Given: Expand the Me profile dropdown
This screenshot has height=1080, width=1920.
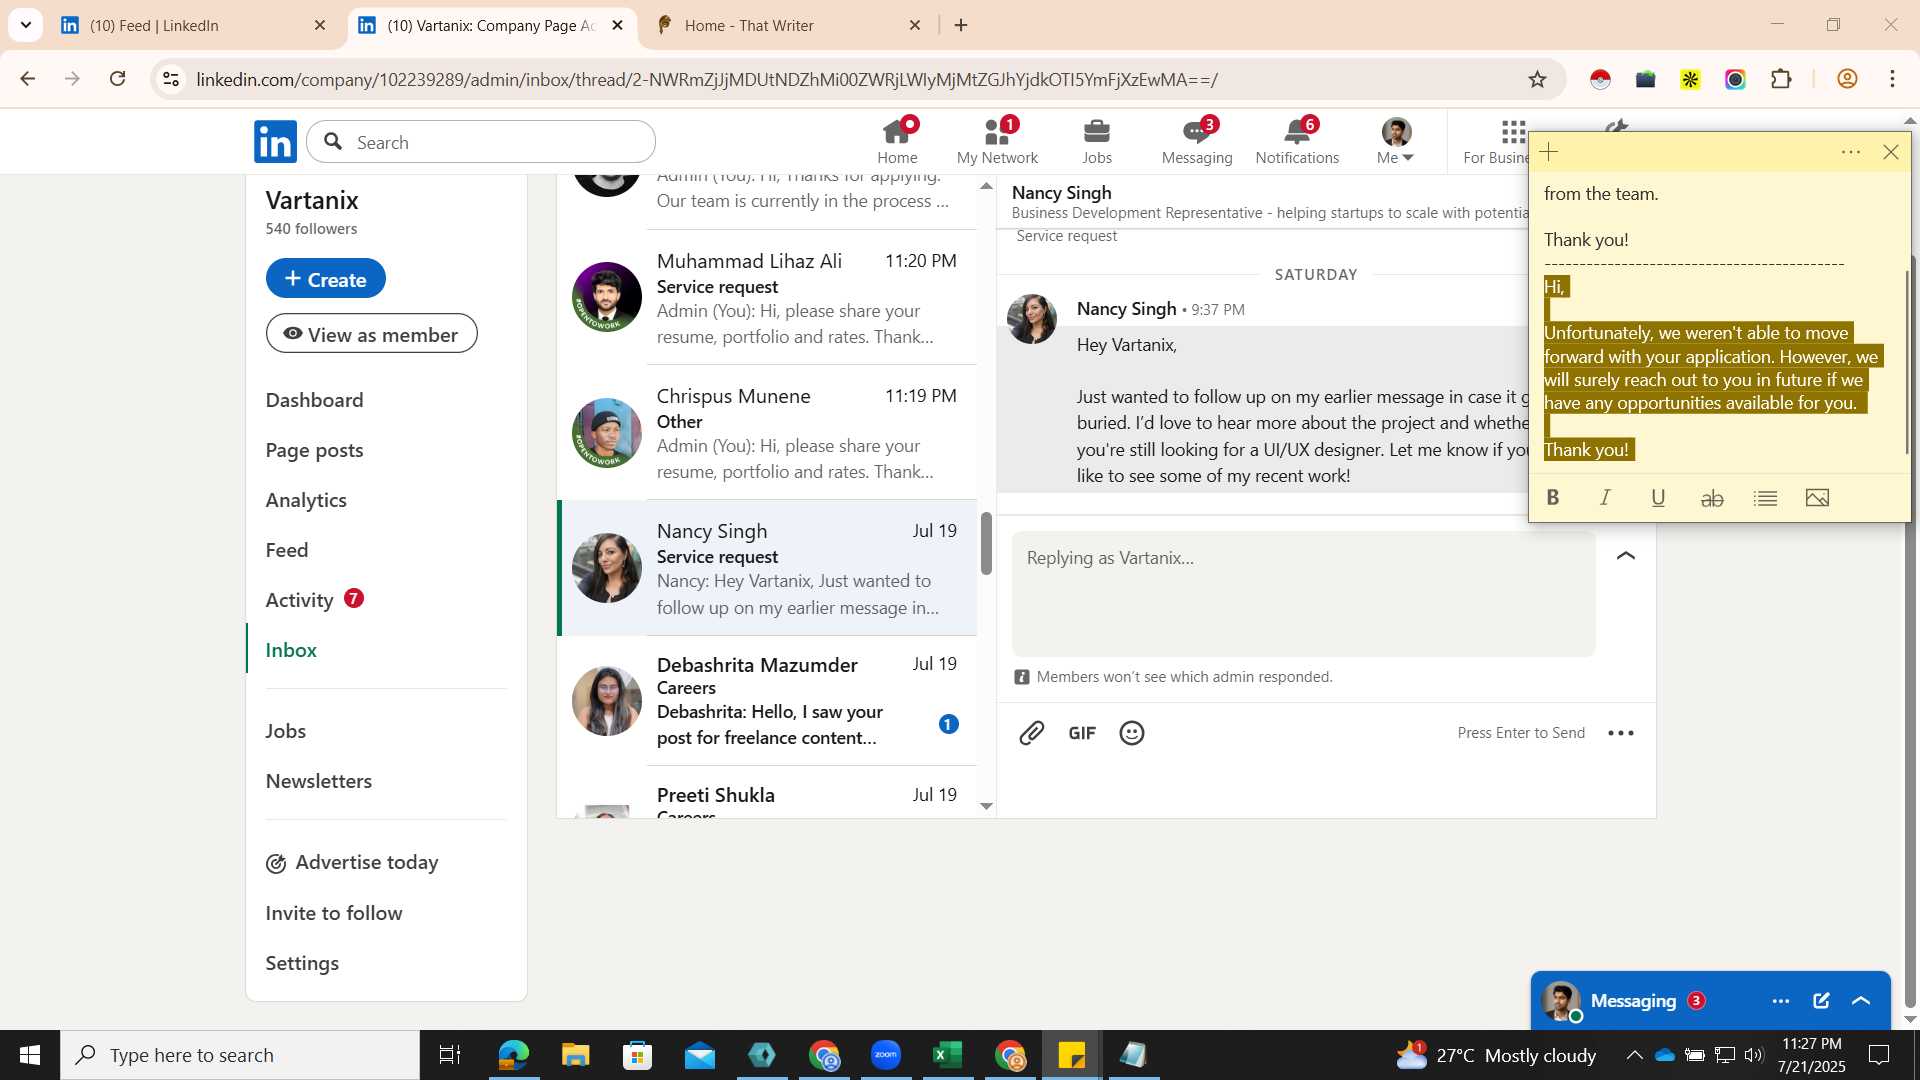Looking at the screenshot, I should pos(1395,142).
